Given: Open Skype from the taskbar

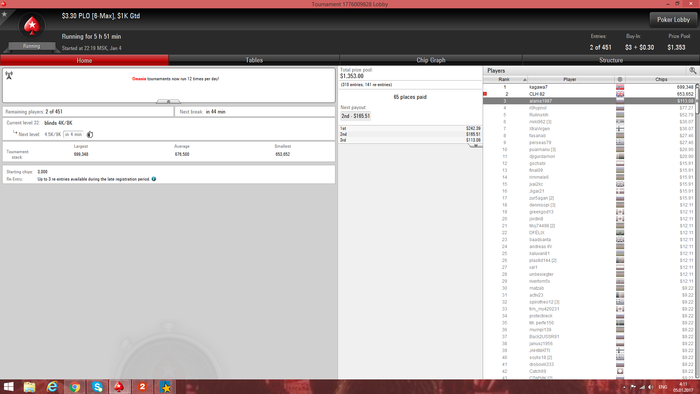Looking at the screenshot, I should pos(97,387).
